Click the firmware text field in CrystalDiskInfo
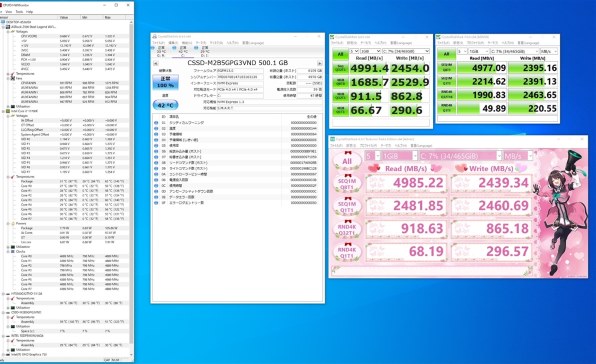This screenshot has height=364, width=596. (x=239, y=71)
